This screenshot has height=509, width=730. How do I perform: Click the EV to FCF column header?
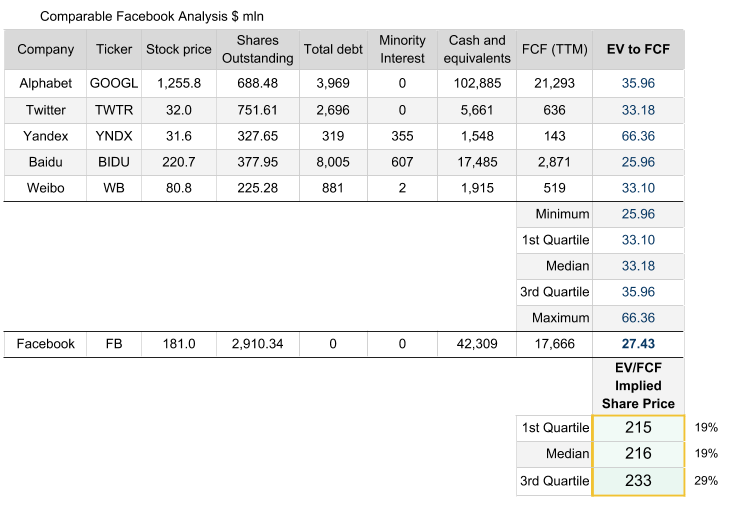click(x=637, y=49)
